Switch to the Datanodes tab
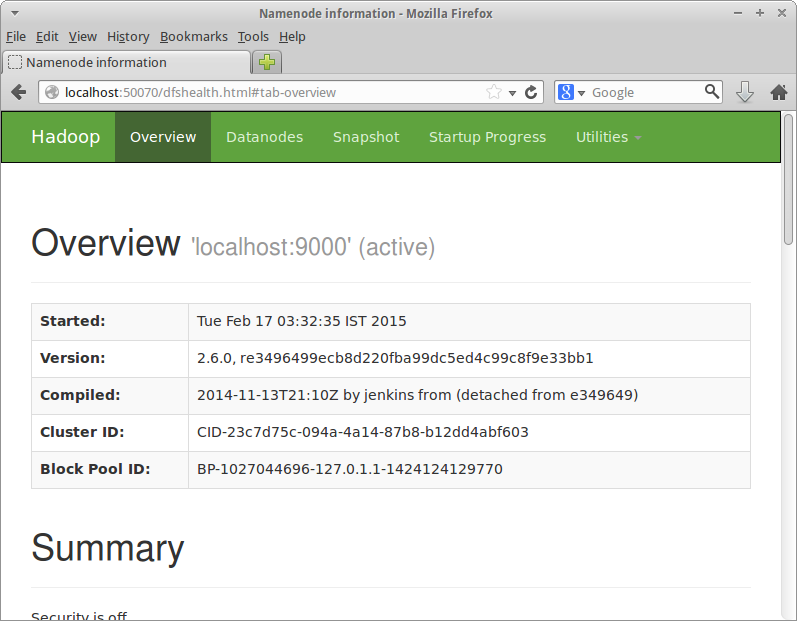This screenshot has height=621, width=797. pyautogui.click(x=264, y=137)
